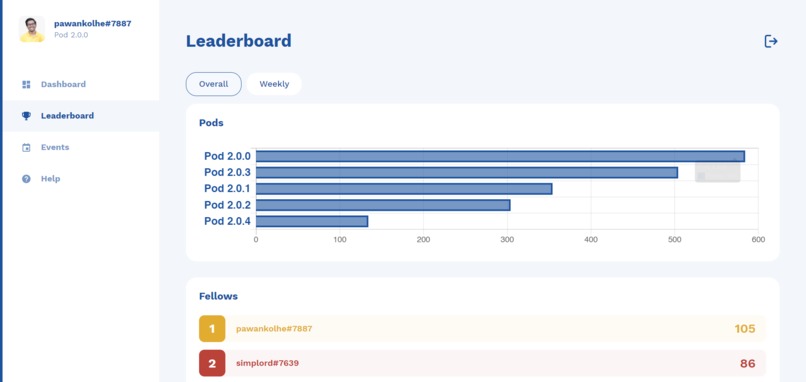Open the Dashboard menu item
Screen dimensions: 806x382
81,84
